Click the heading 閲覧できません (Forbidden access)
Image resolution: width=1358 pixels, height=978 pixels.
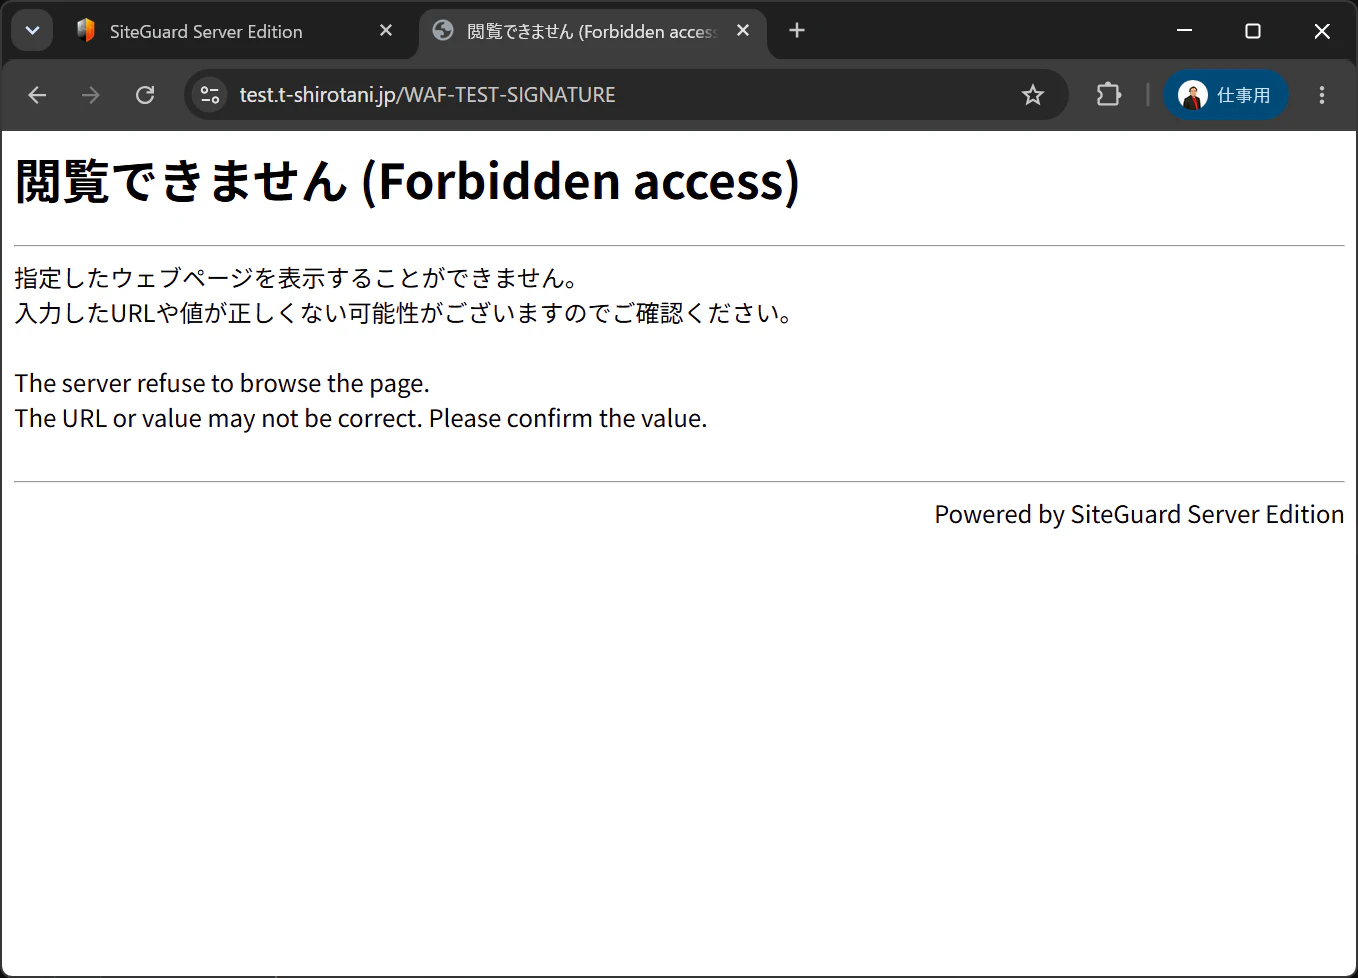[408, 182]
